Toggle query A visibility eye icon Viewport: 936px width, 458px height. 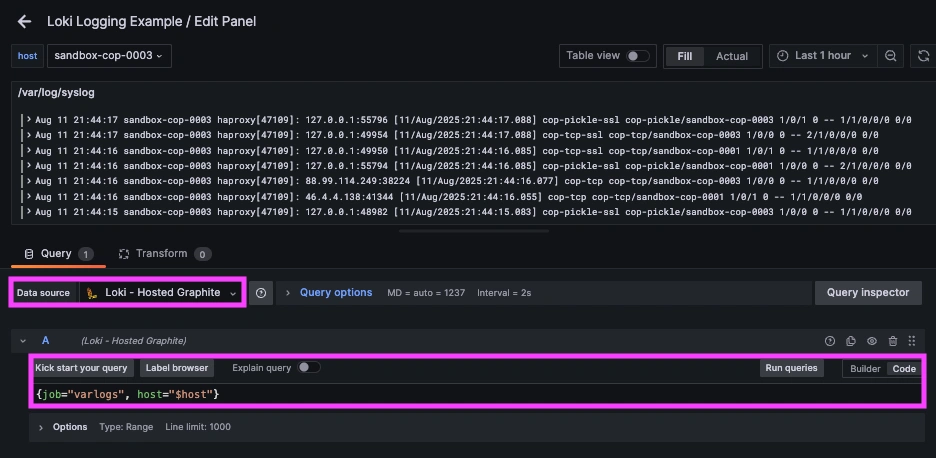click(872, 341)
